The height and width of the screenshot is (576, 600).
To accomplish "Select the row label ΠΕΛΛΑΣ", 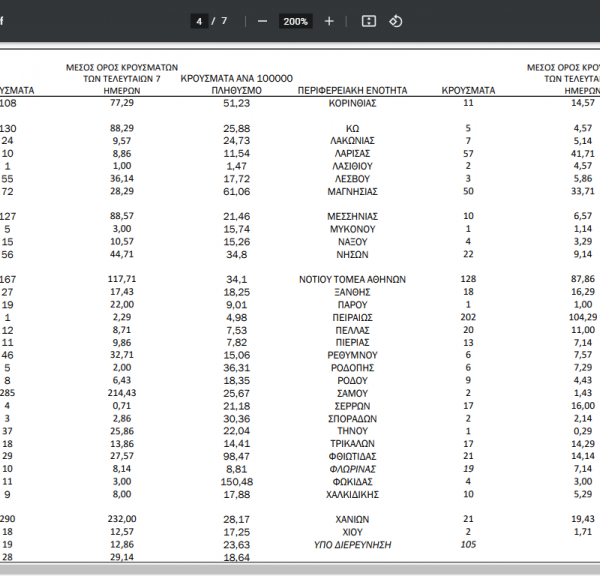I will 352,330.
